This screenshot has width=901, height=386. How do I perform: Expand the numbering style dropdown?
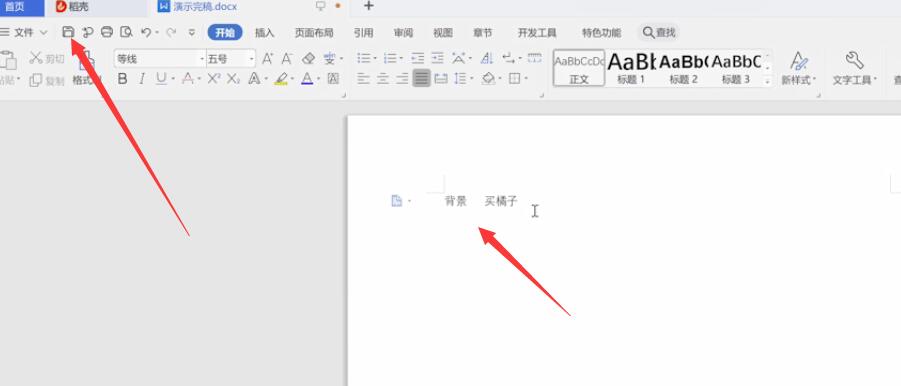[401, 59]
